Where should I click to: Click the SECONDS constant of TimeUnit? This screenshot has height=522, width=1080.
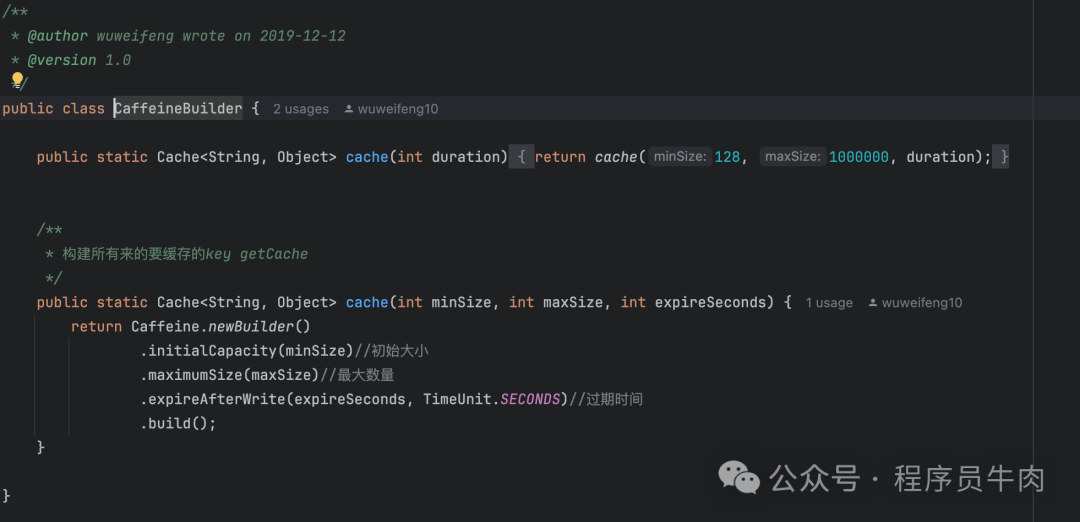tap(530, 399)
